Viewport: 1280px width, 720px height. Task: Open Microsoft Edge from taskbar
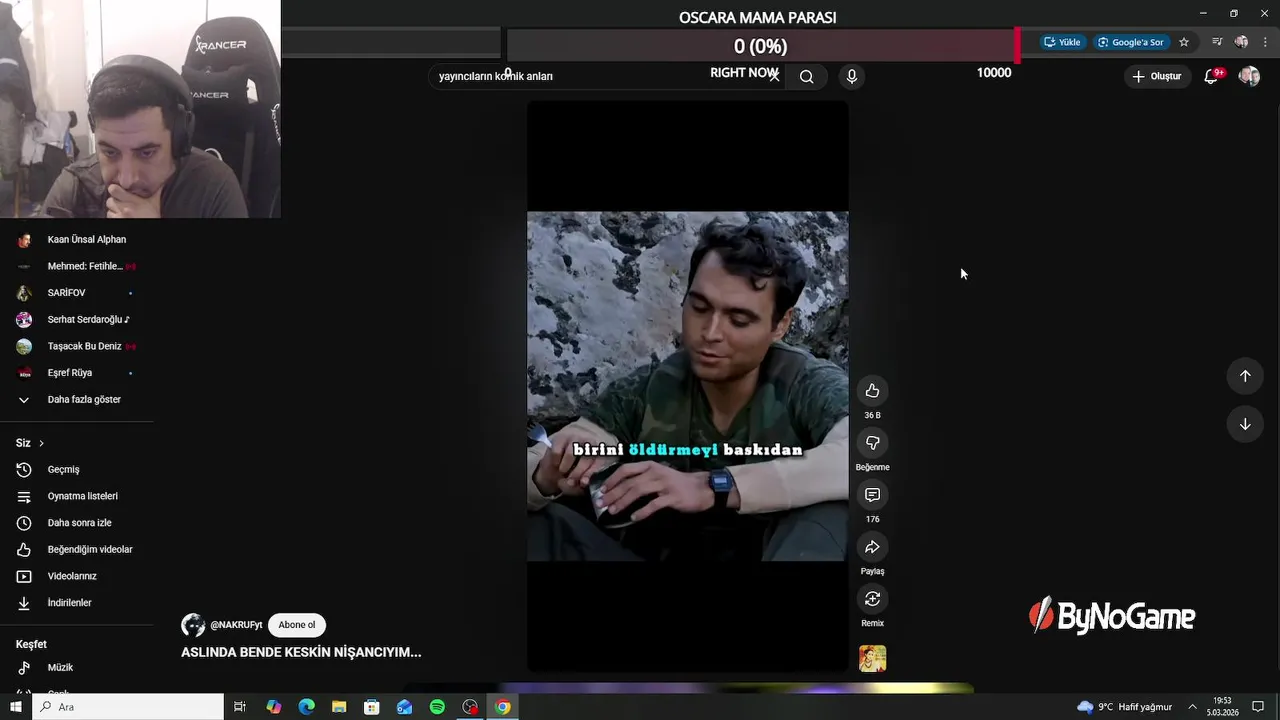click(x=307, y=707)
